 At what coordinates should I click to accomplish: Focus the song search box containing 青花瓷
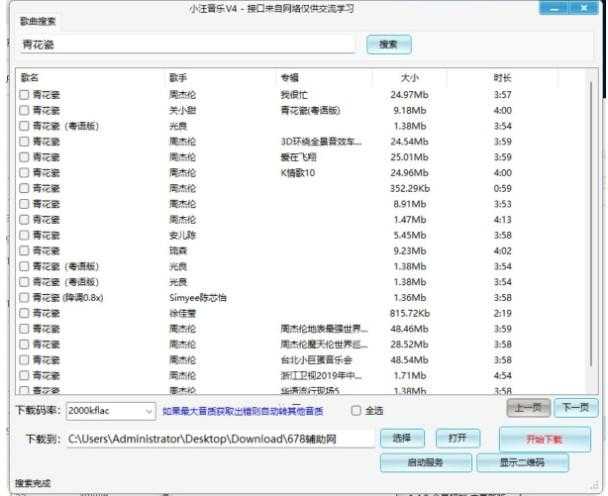[x=185, y=44]
